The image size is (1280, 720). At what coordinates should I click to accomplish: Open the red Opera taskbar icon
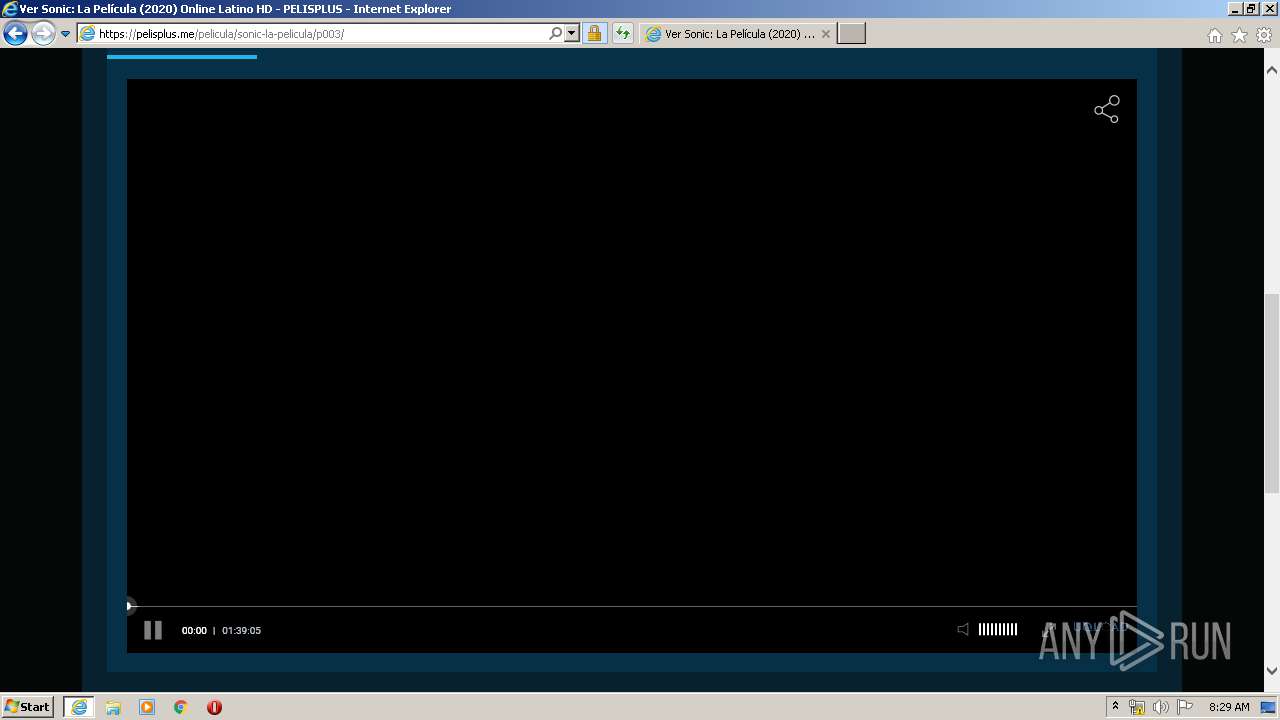point(214,707)
